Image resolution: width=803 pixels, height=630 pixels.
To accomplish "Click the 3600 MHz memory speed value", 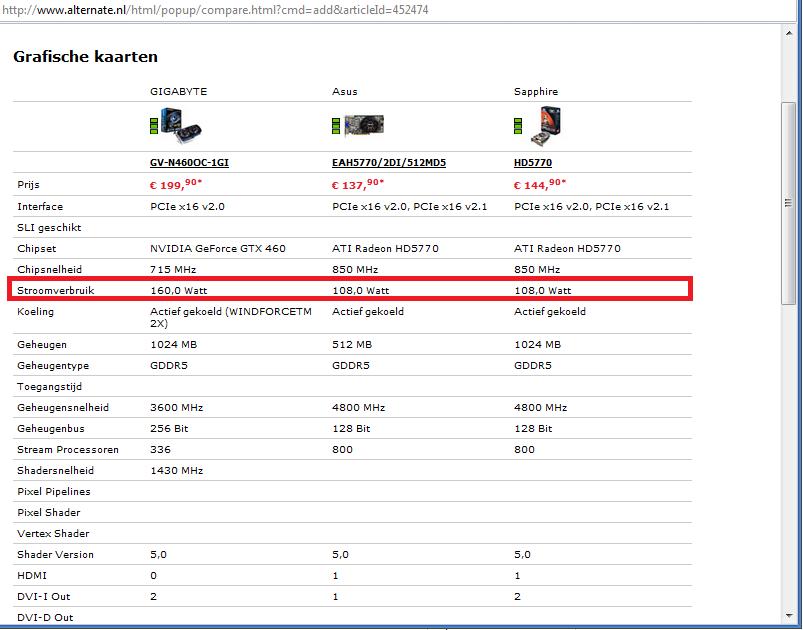I will (x=177, y=408).
